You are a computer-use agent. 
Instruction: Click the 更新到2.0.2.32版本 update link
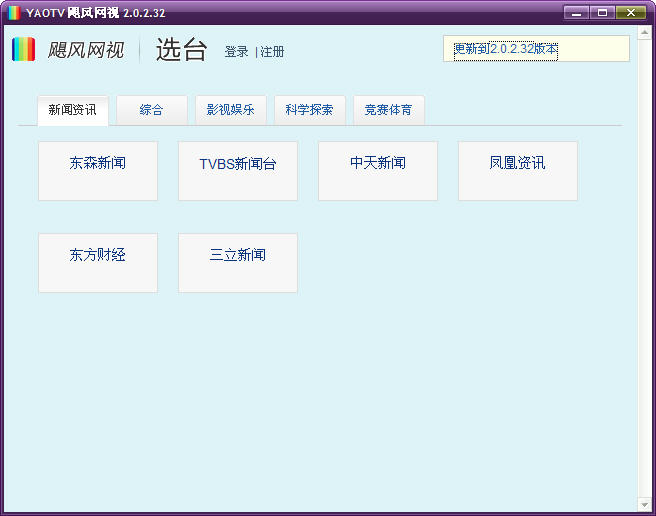[x=506, y=49]
